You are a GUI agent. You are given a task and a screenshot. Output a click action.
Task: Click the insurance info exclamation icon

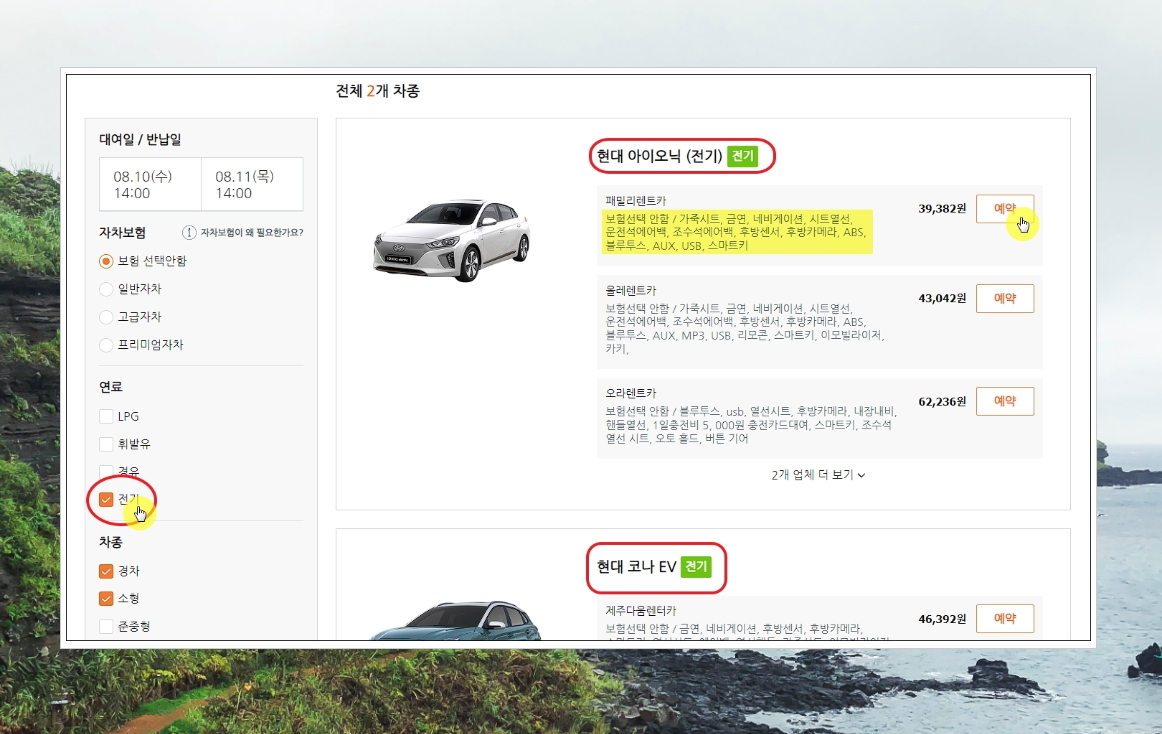[189, 233]
